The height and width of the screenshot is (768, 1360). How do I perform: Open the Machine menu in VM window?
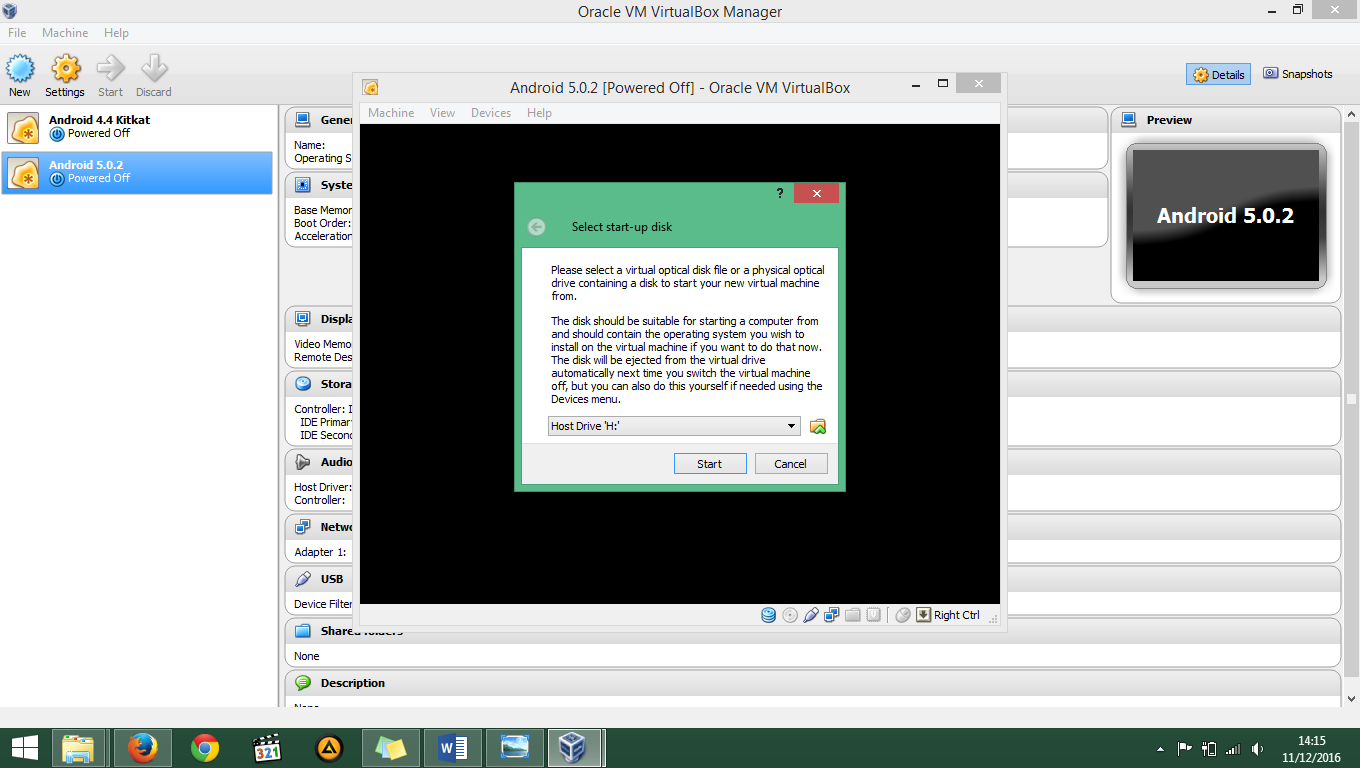[391, 113]
